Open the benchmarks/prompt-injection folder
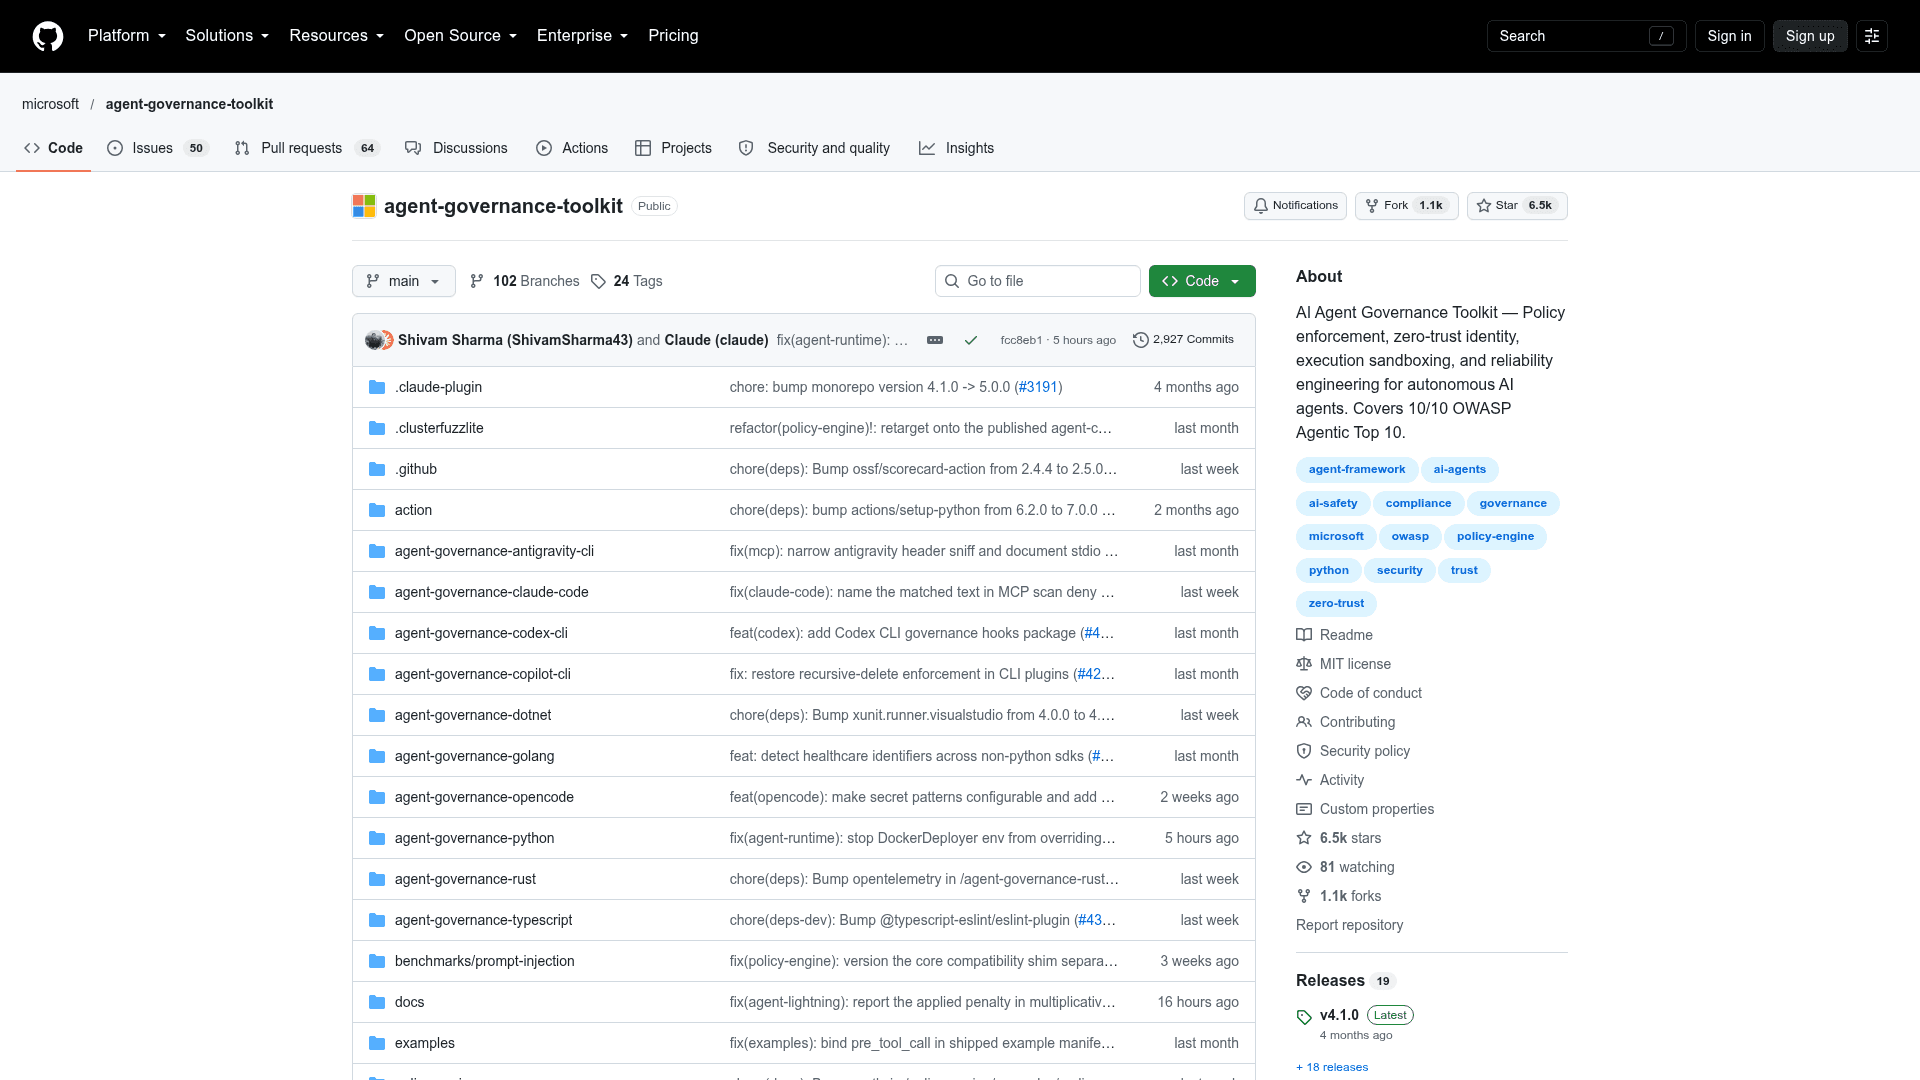This screenshot has height=1080, width=1920. click(484, 961)
